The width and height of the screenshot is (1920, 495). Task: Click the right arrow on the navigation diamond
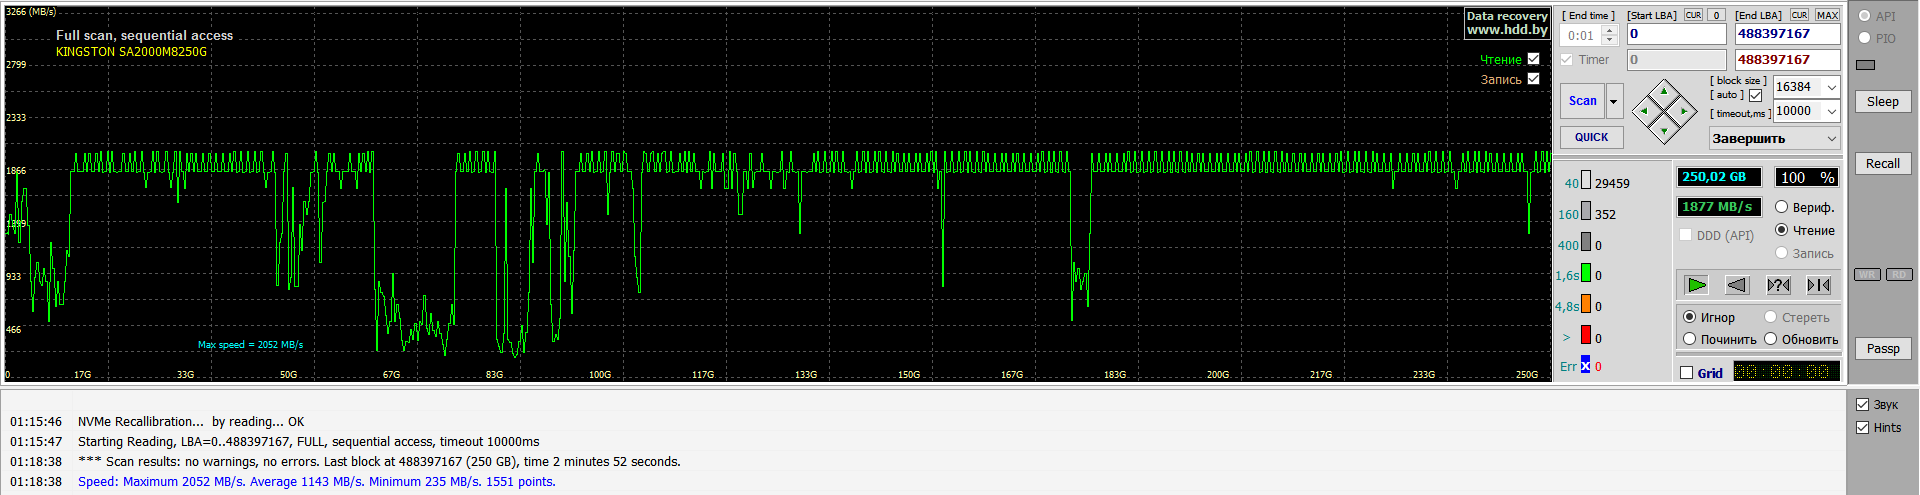pyautogui.click(x=1684, y=111)
